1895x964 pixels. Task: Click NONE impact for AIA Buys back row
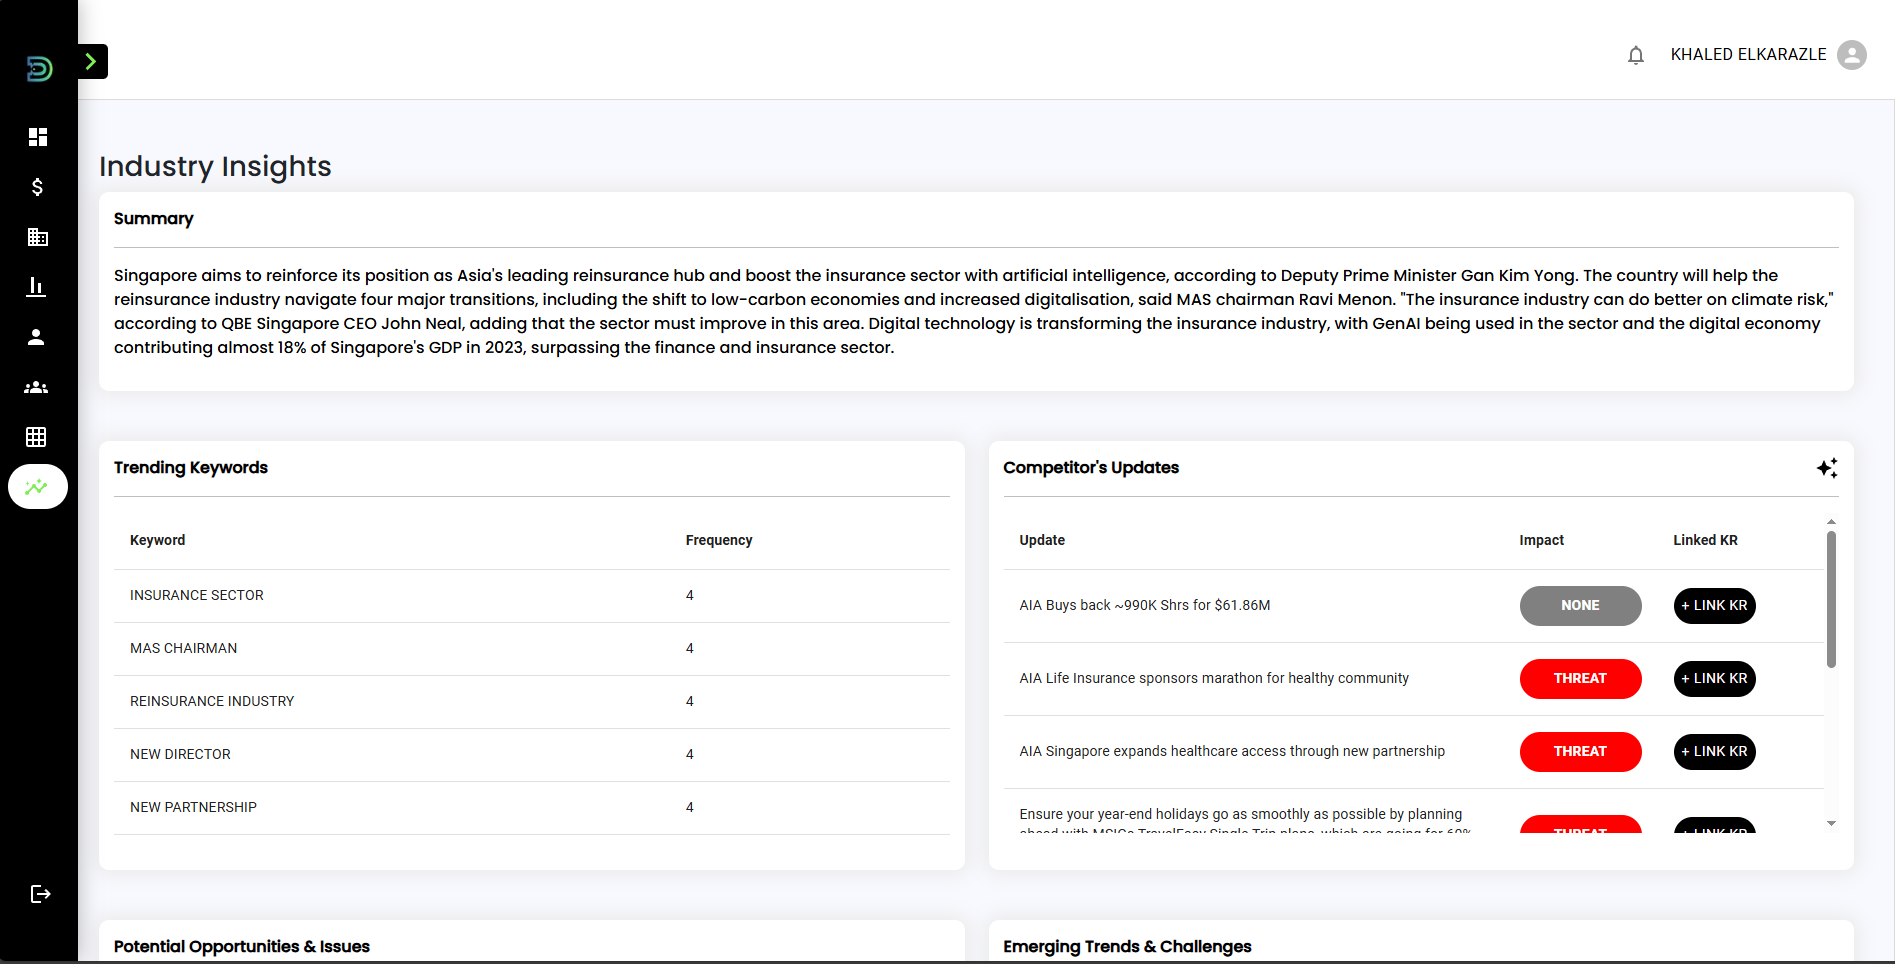pos(1580,606)
